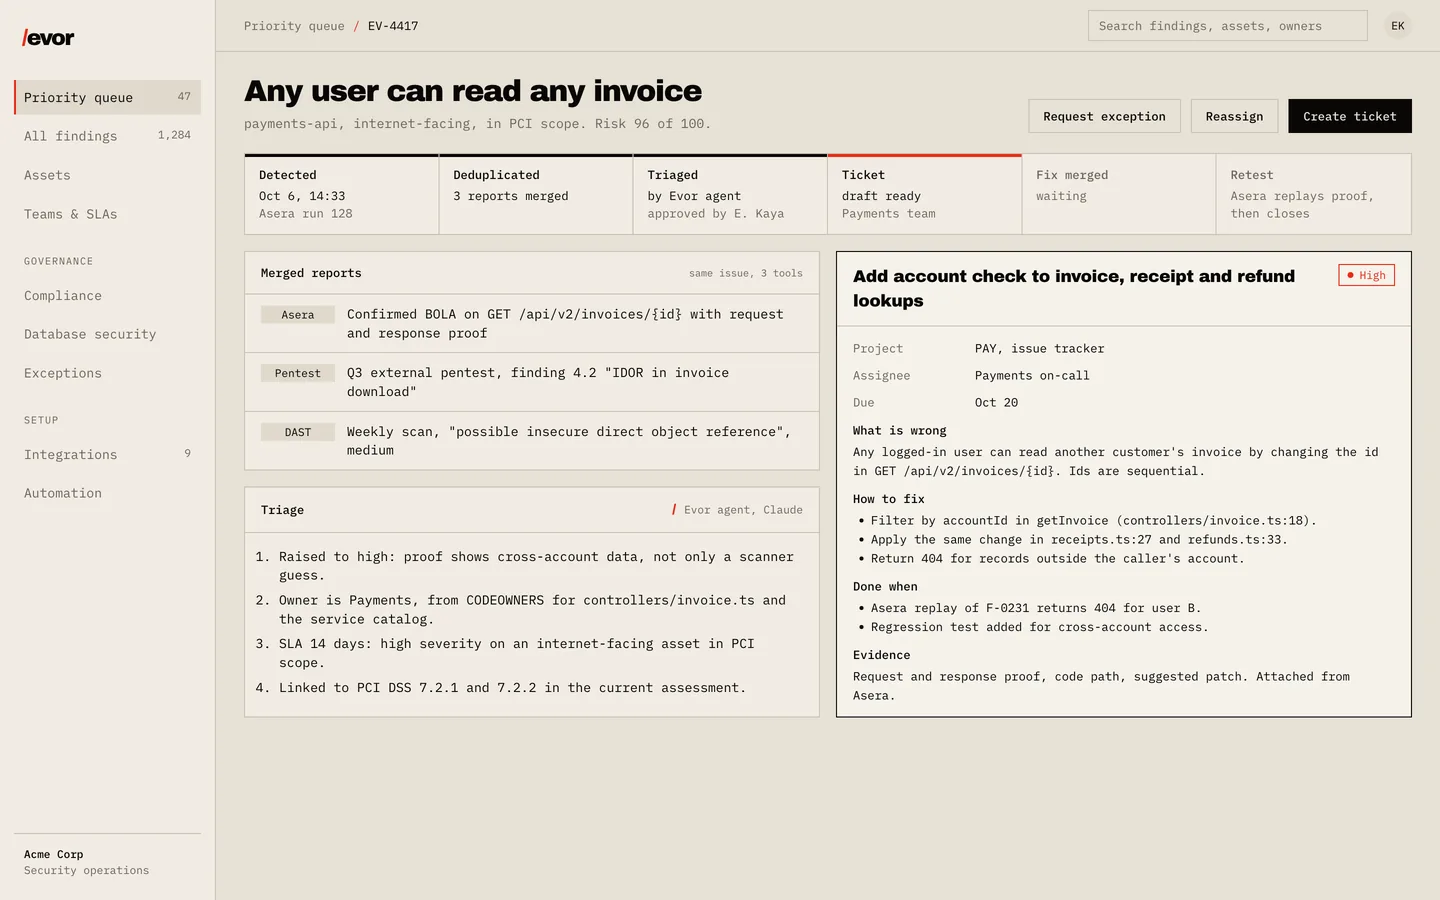Go to All findings
Image resolution: width=1440 pixels, height=900 pixels.
pyautogui.click(x=107, y=136)
